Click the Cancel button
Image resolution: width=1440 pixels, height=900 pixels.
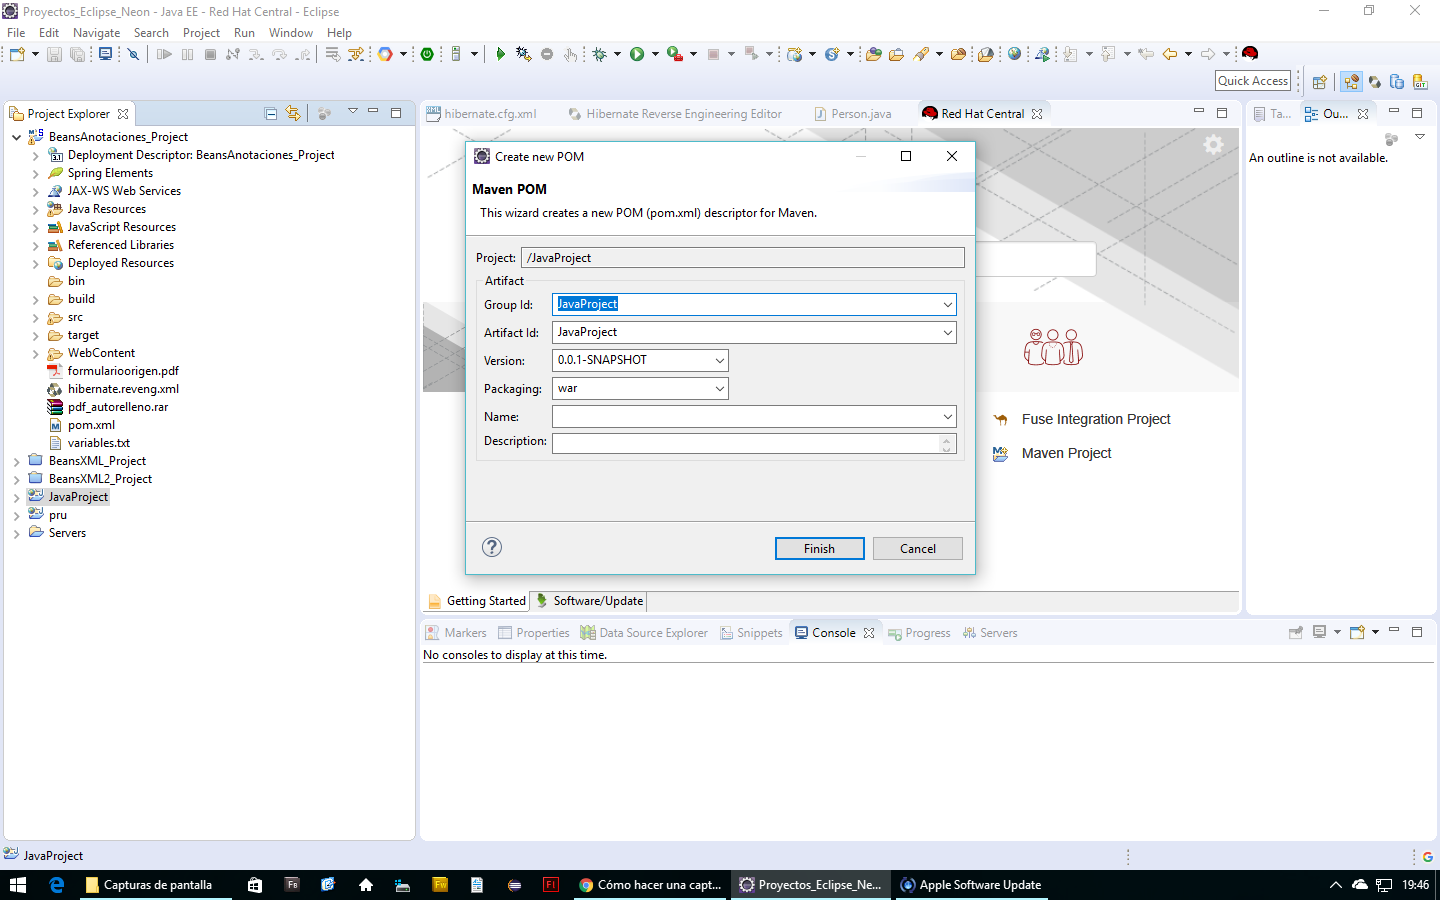pos(917,548)
